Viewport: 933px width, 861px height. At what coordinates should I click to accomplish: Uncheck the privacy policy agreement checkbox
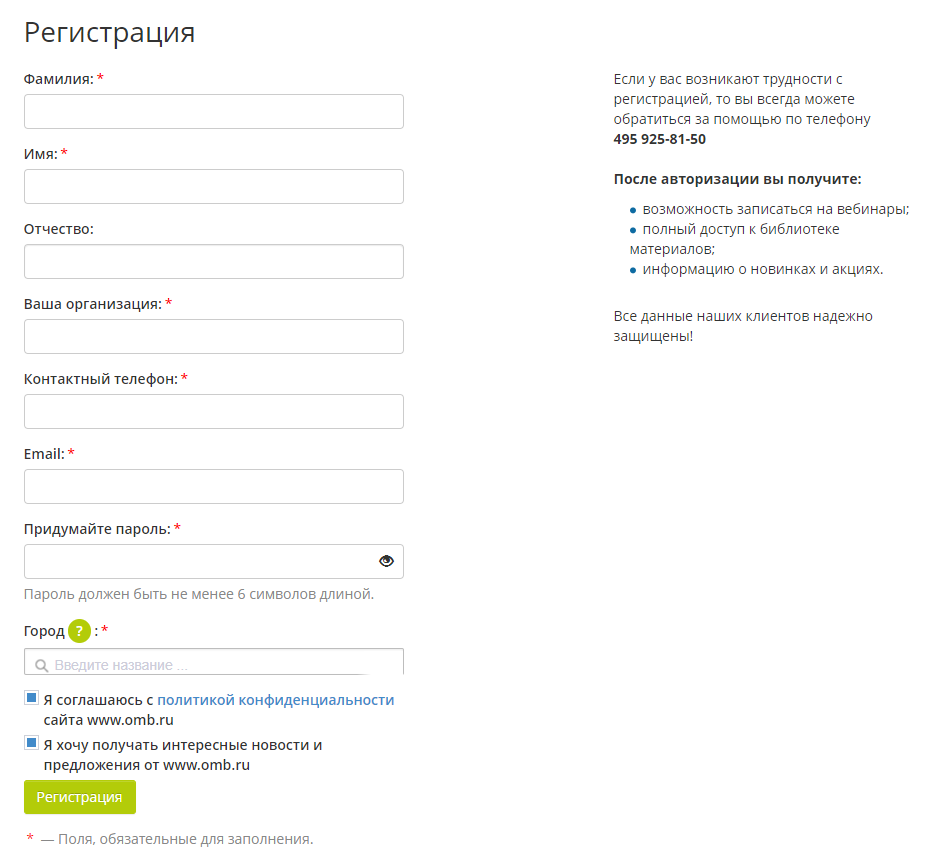coord(32,698)
